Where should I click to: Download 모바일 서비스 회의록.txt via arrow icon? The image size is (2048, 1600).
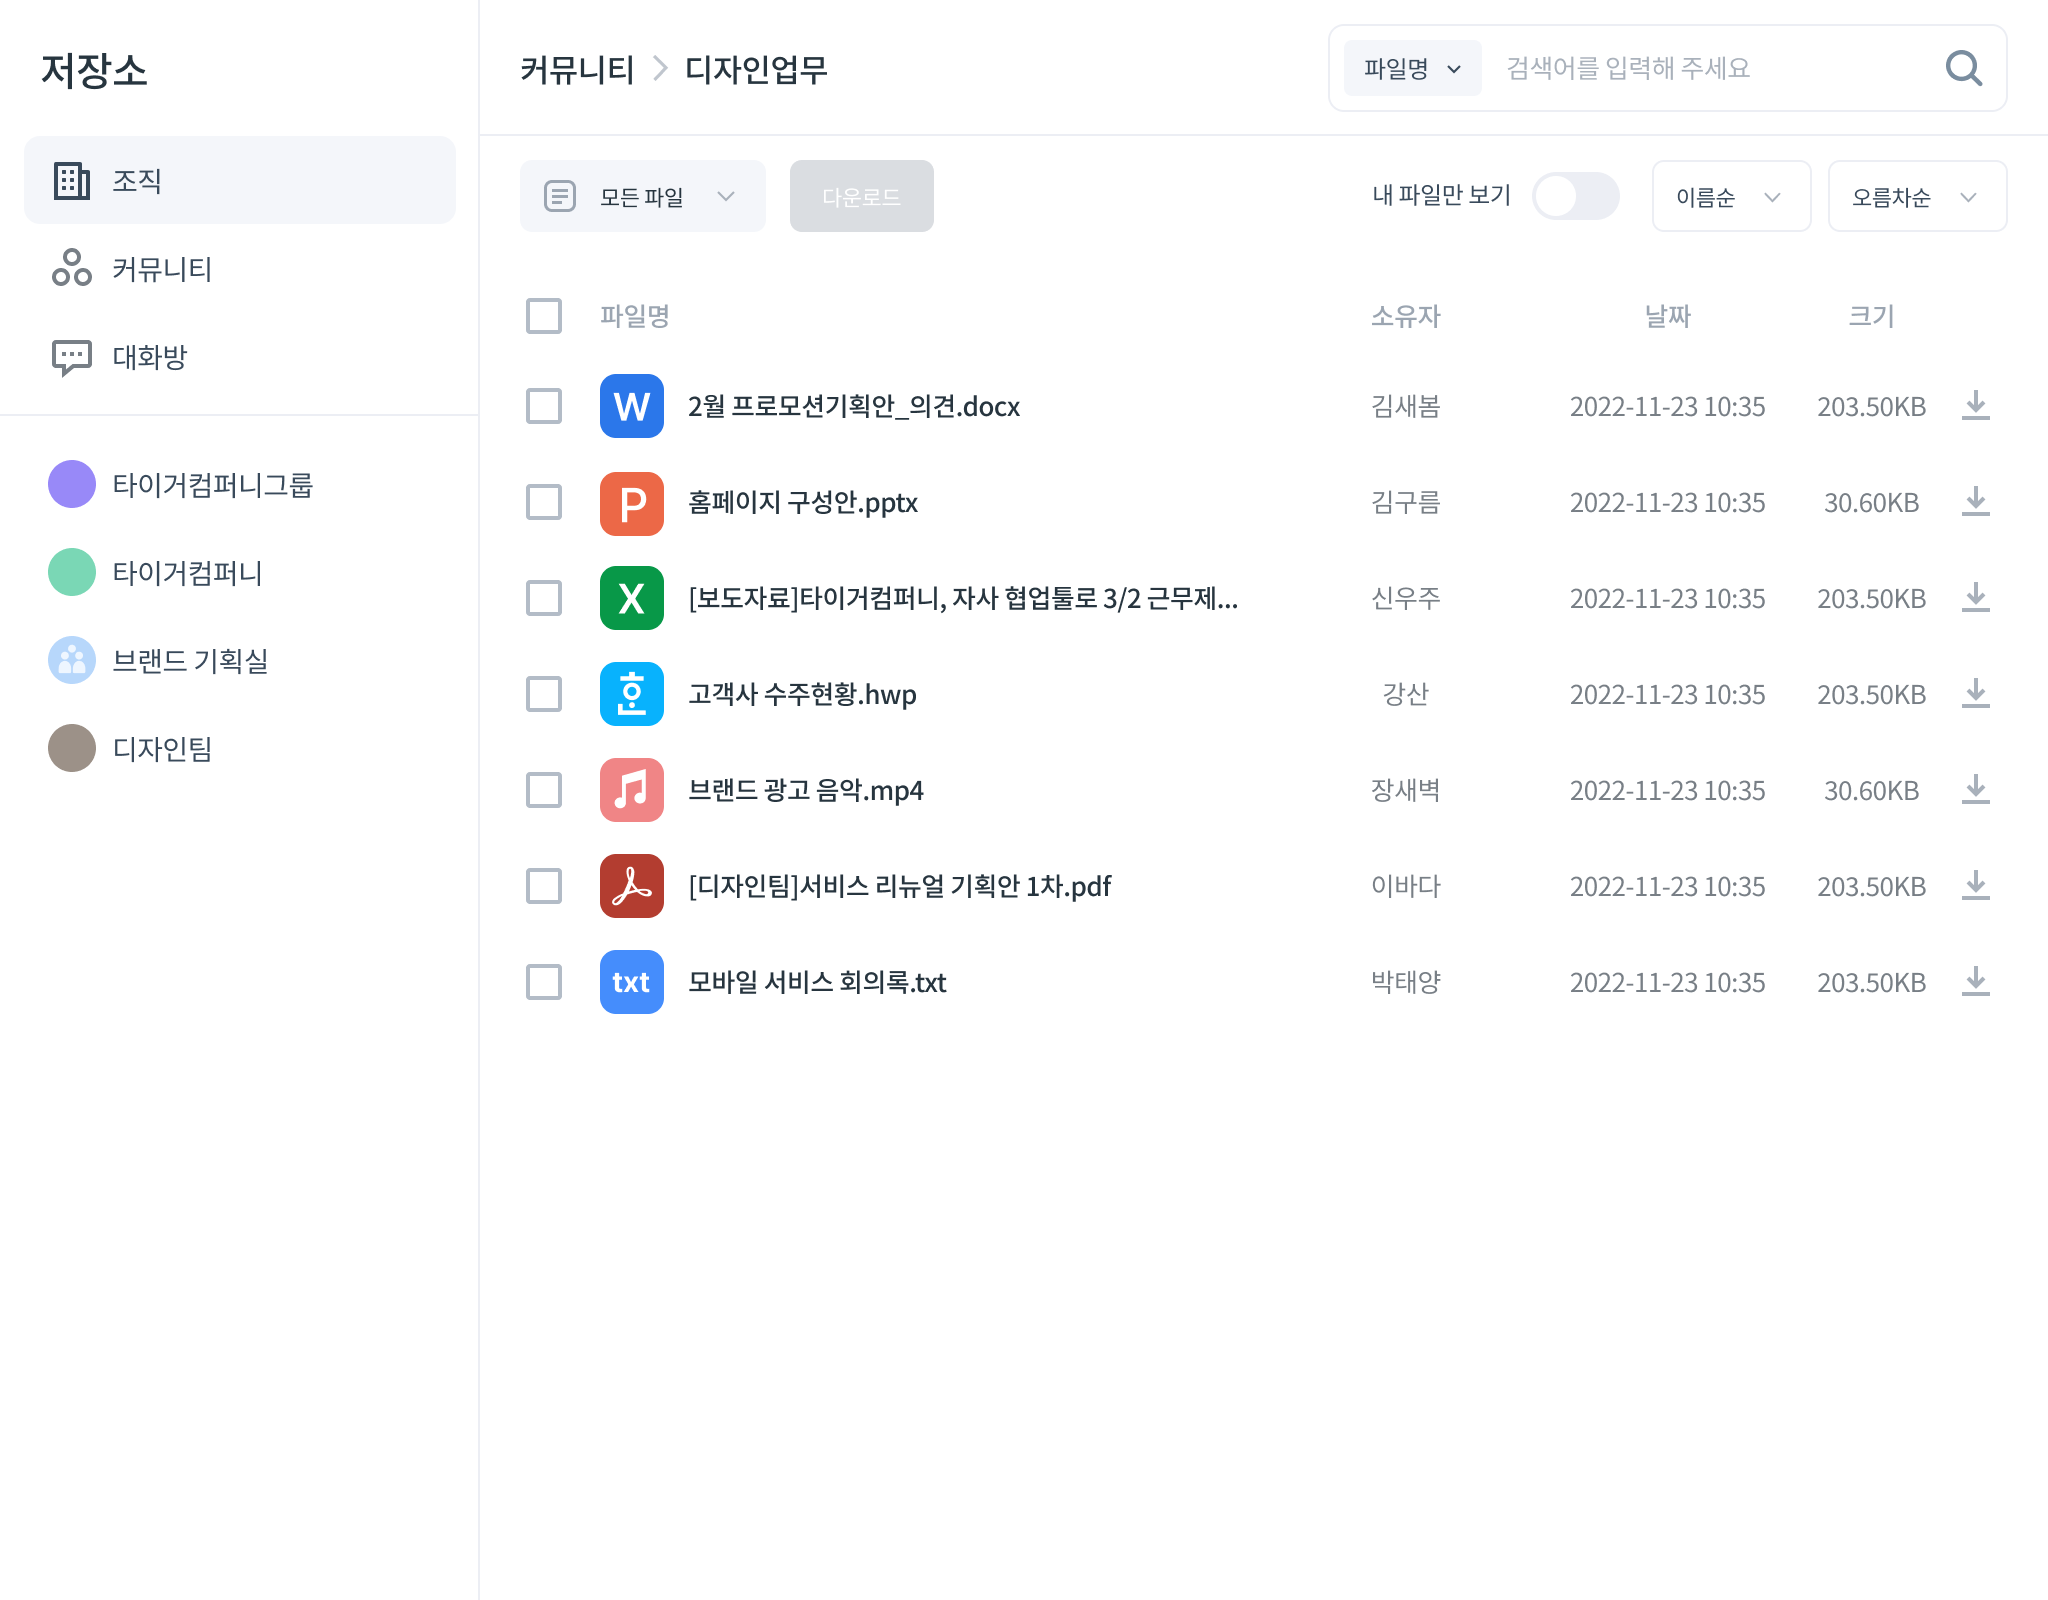(1975, 982)
